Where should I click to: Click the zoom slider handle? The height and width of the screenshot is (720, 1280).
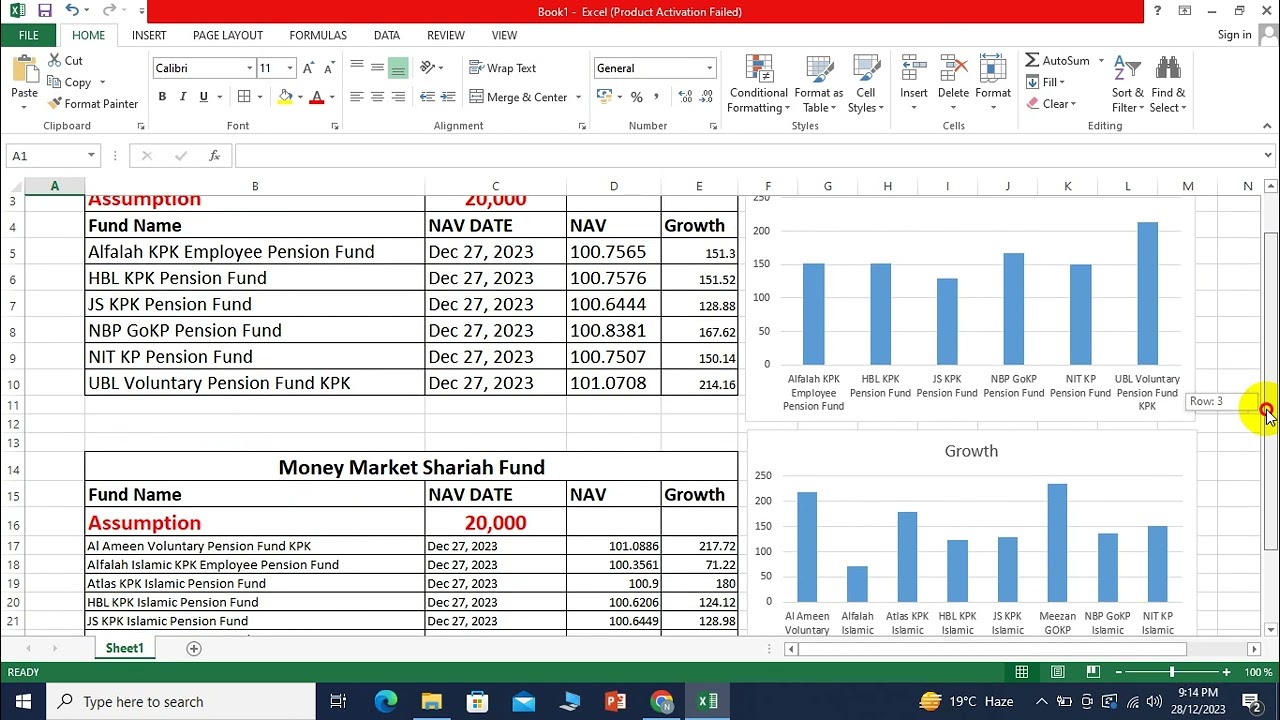[1171, 672]
